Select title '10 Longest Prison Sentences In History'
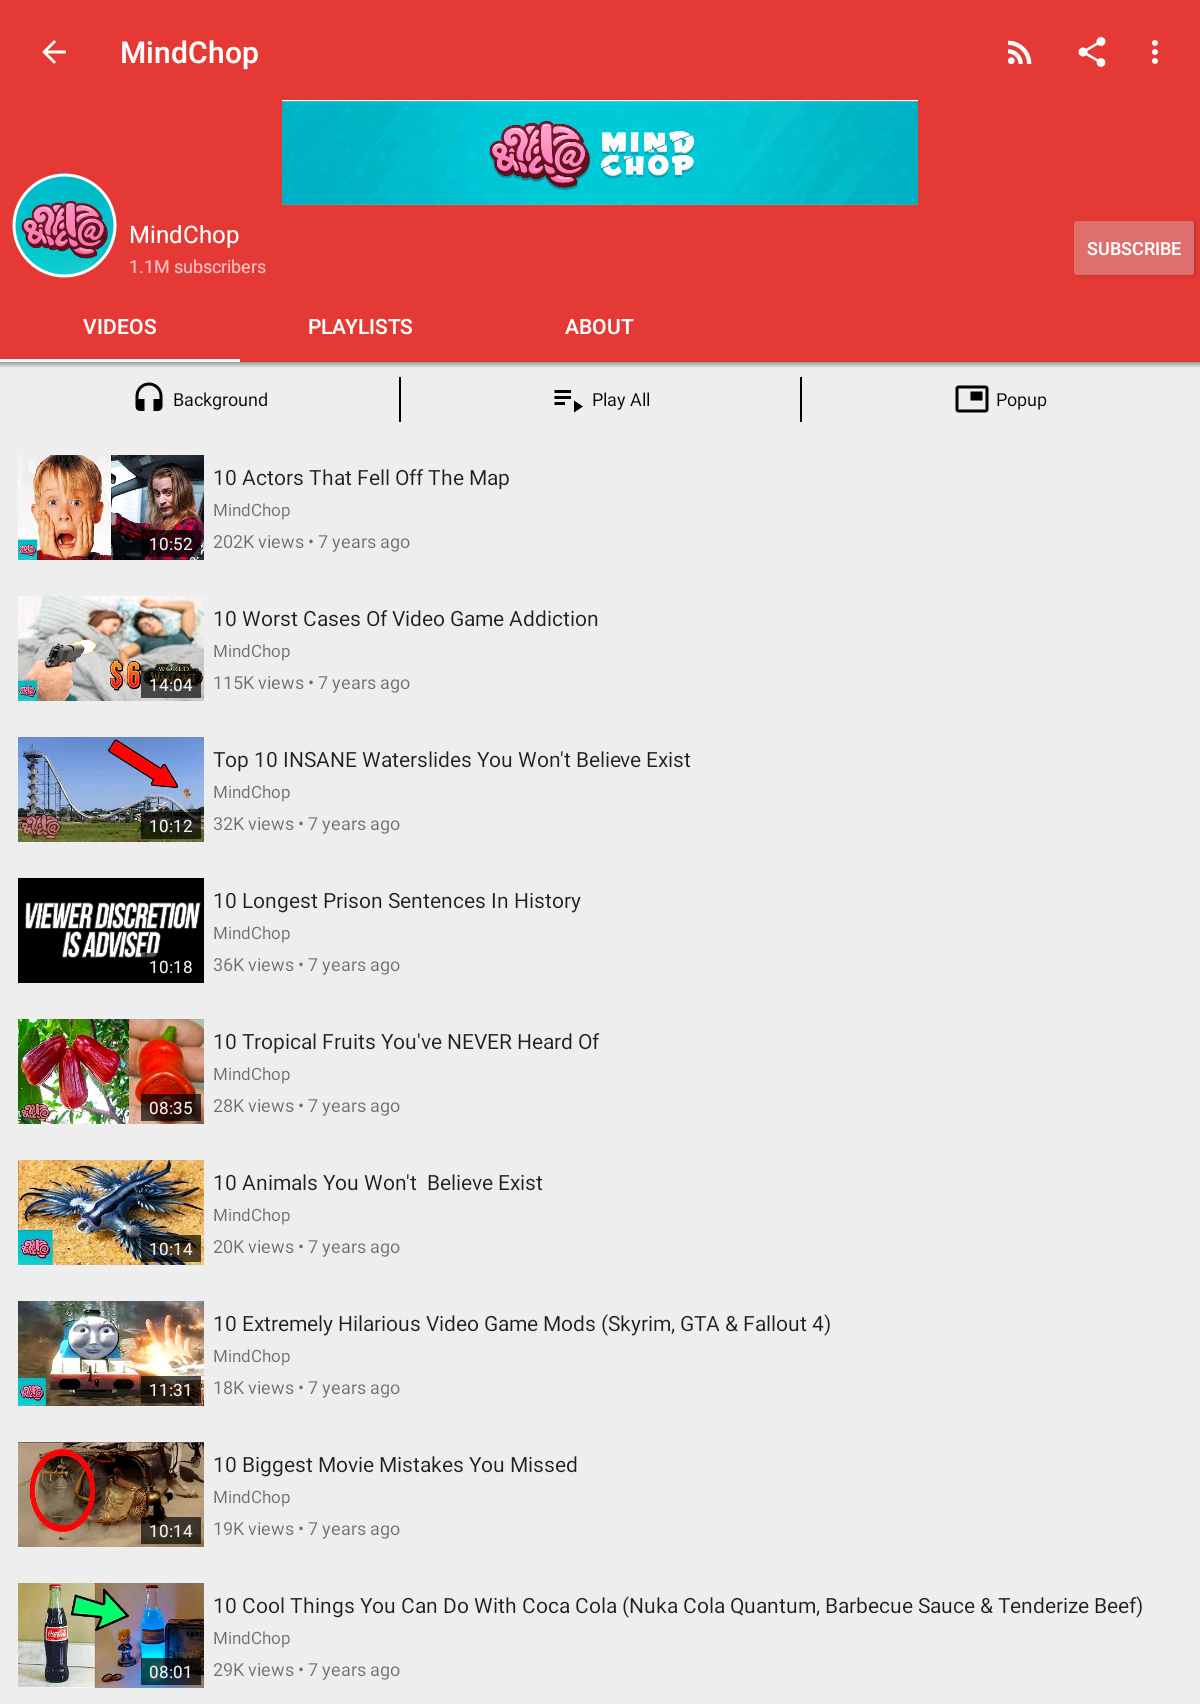This screenshot has width=1200, height=1704. click(x=397, y=901)
